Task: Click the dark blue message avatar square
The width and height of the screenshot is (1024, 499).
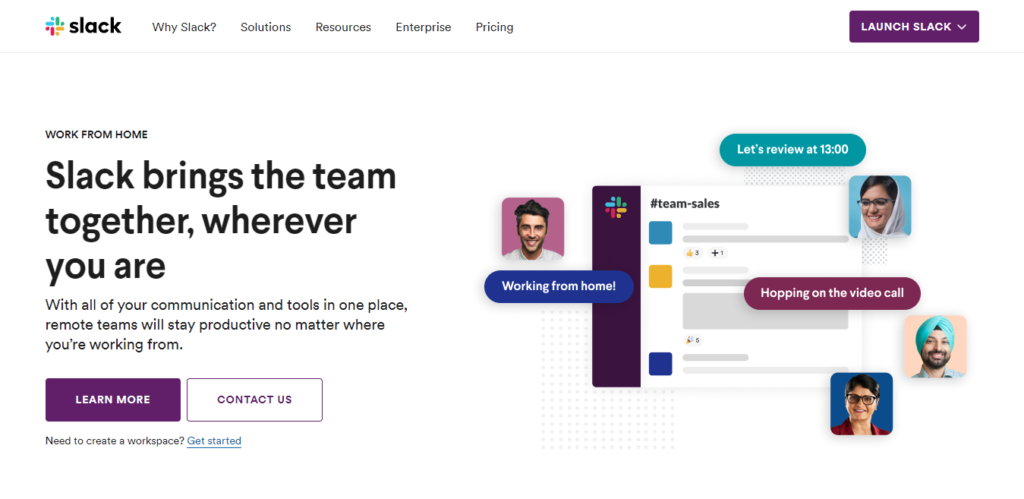Action: pos(660,364)
